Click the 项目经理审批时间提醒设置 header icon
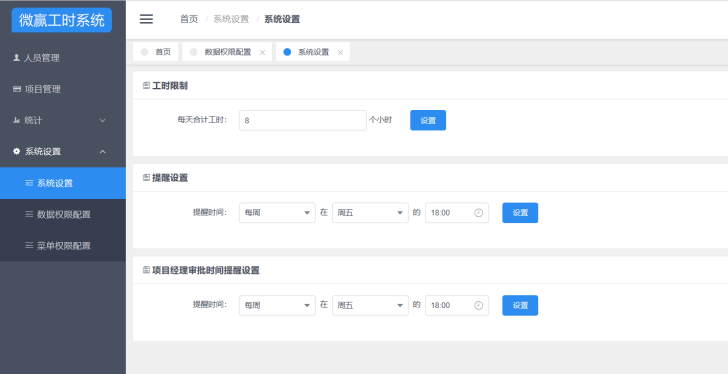The width and height of the screenshot is (728, 374). click(146, 270)
